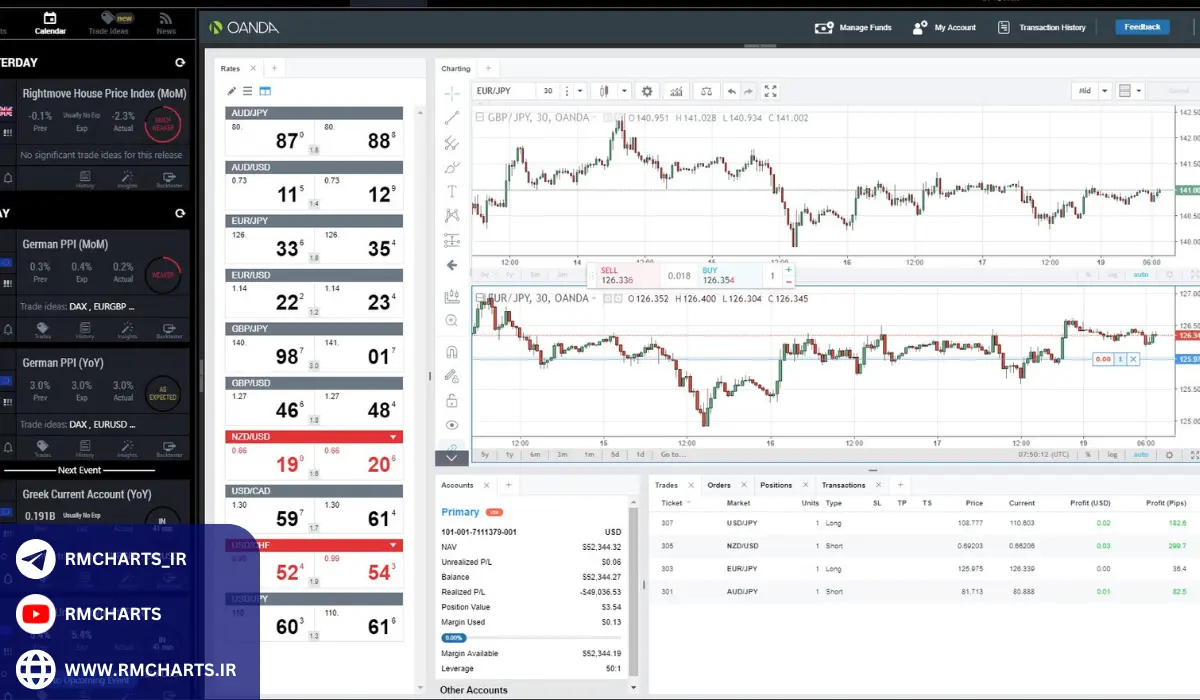1200x700 pixels.
Task: Click the Feedback button
Action: click(1142, 27)
